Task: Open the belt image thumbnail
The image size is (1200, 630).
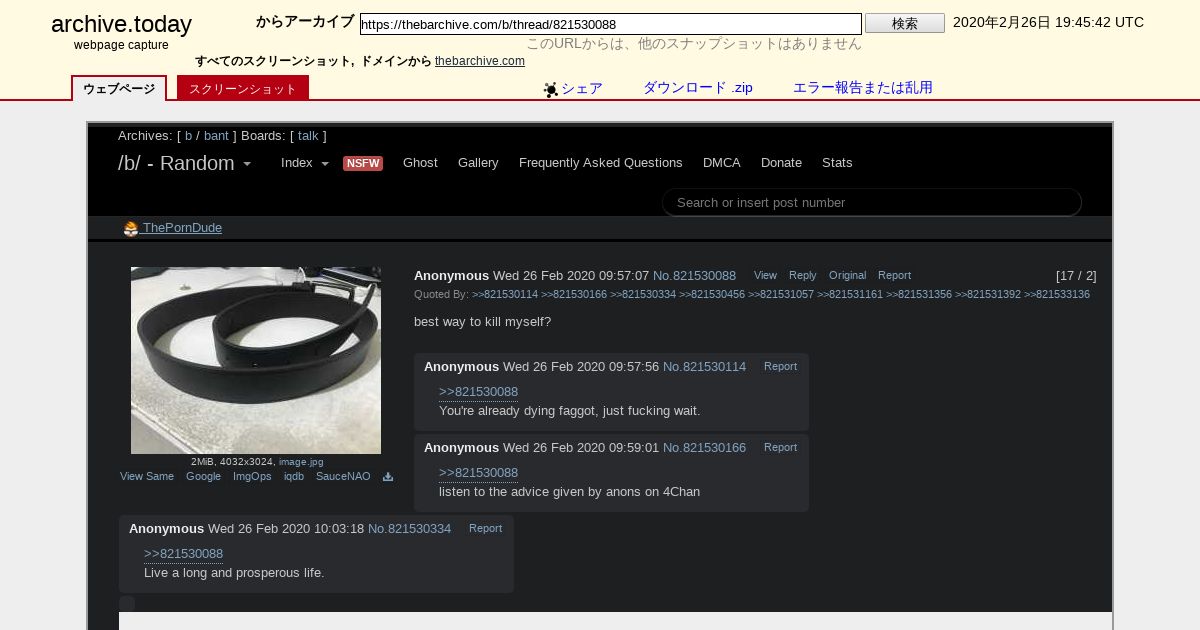Action: coord(256,360)
